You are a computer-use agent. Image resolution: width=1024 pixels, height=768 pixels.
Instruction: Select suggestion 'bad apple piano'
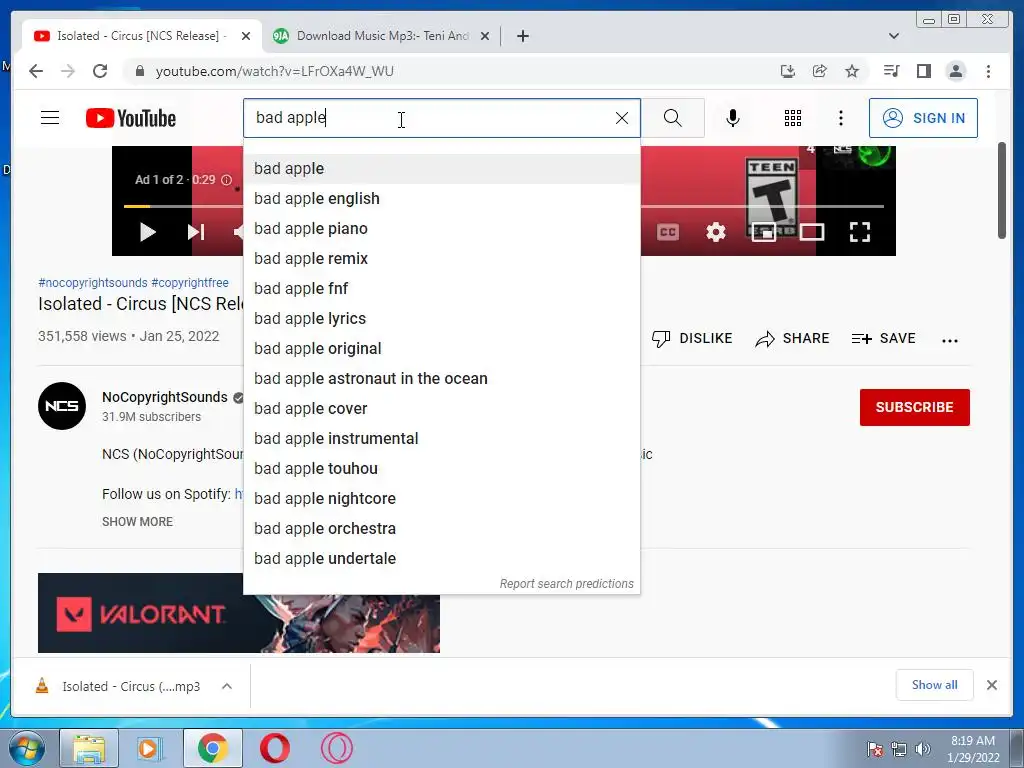click(441, 229)
